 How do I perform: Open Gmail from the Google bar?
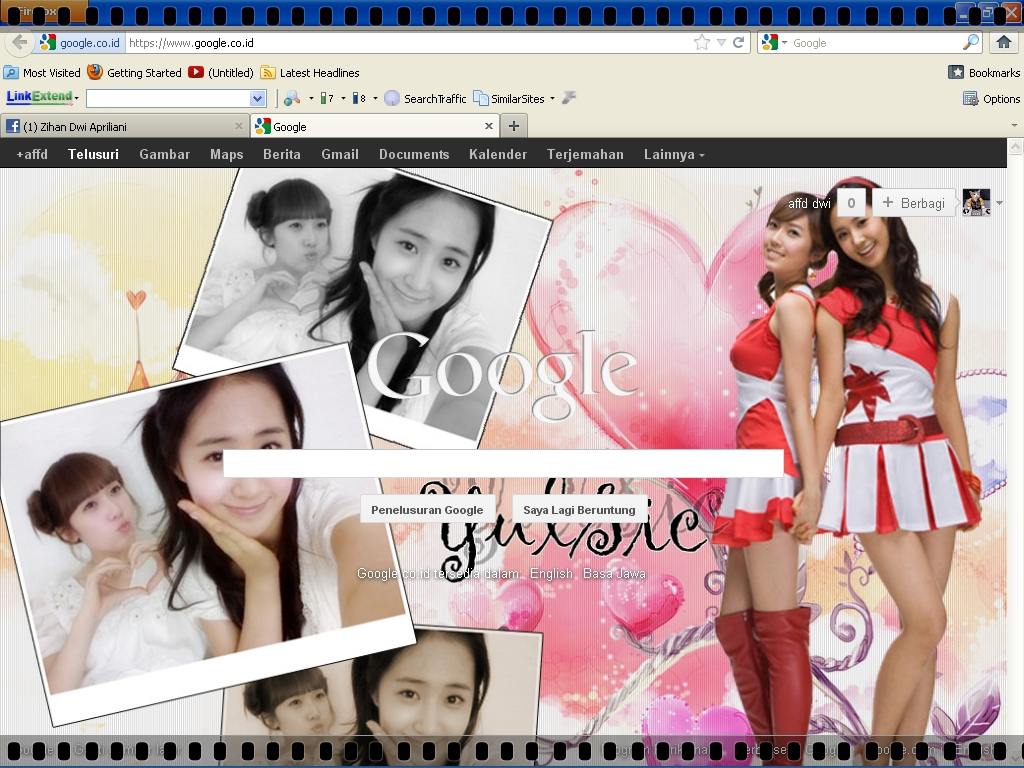tap(340, 155)
